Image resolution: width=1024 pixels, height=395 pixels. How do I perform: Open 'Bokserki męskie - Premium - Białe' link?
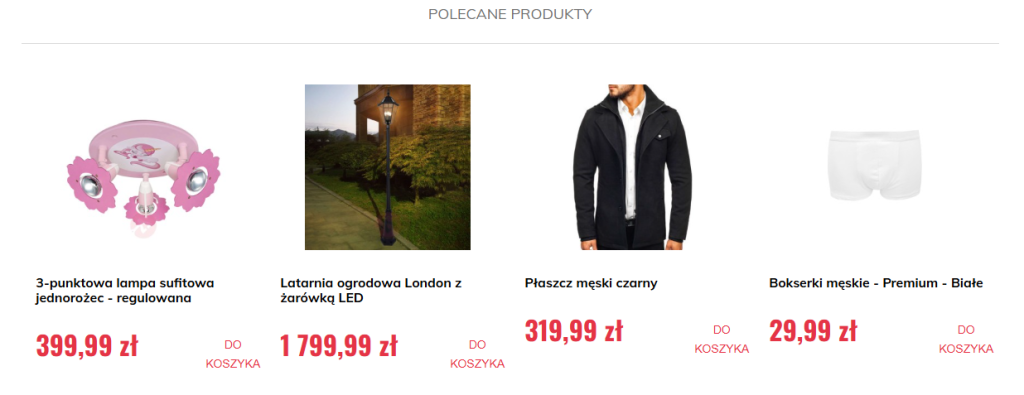point(876,283)
